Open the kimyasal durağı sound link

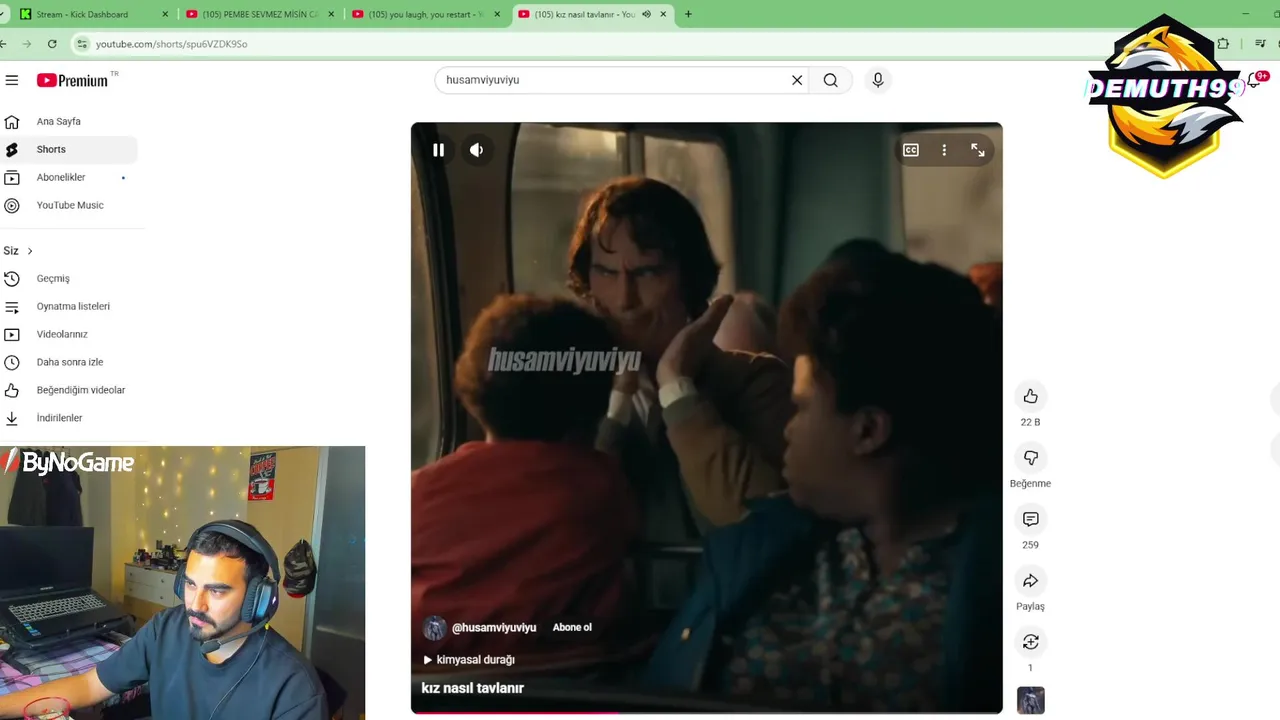coord(469,660)
